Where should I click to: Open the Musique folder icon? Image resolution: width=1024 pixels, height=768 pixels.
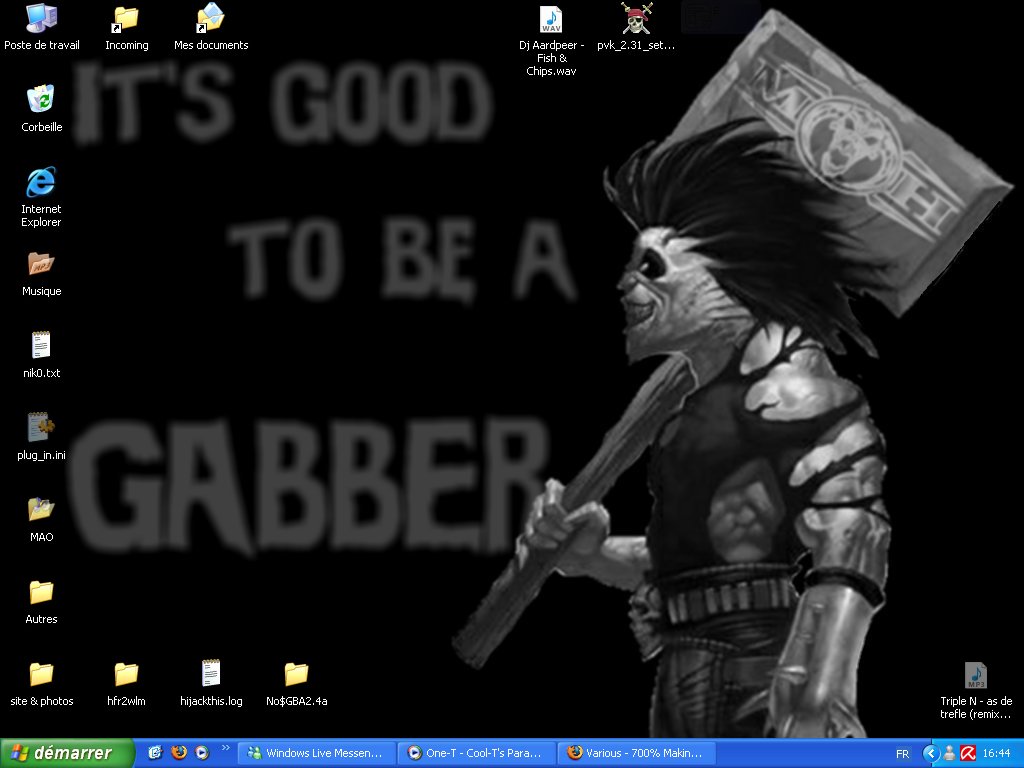pos(41,274)
